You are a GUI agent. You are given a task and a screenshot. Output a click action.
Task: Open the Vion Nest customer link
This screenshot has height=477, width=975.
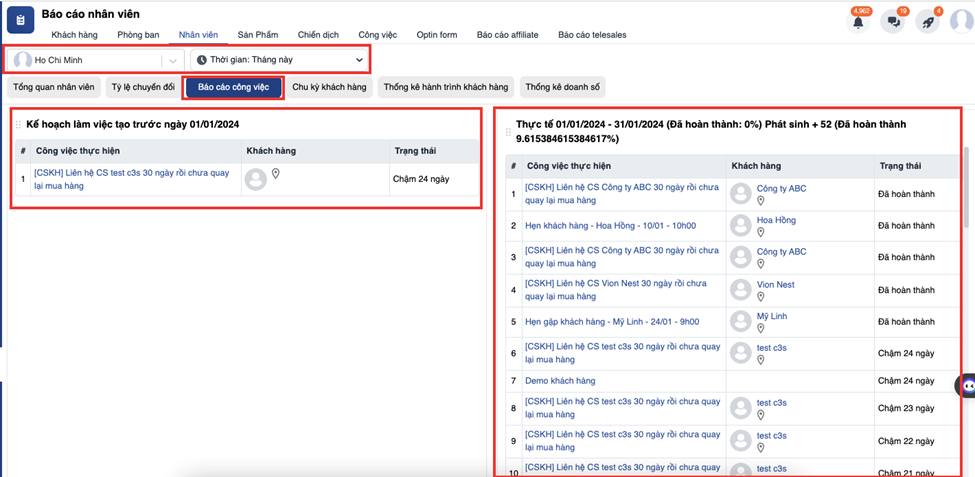[x=775, y=285]
